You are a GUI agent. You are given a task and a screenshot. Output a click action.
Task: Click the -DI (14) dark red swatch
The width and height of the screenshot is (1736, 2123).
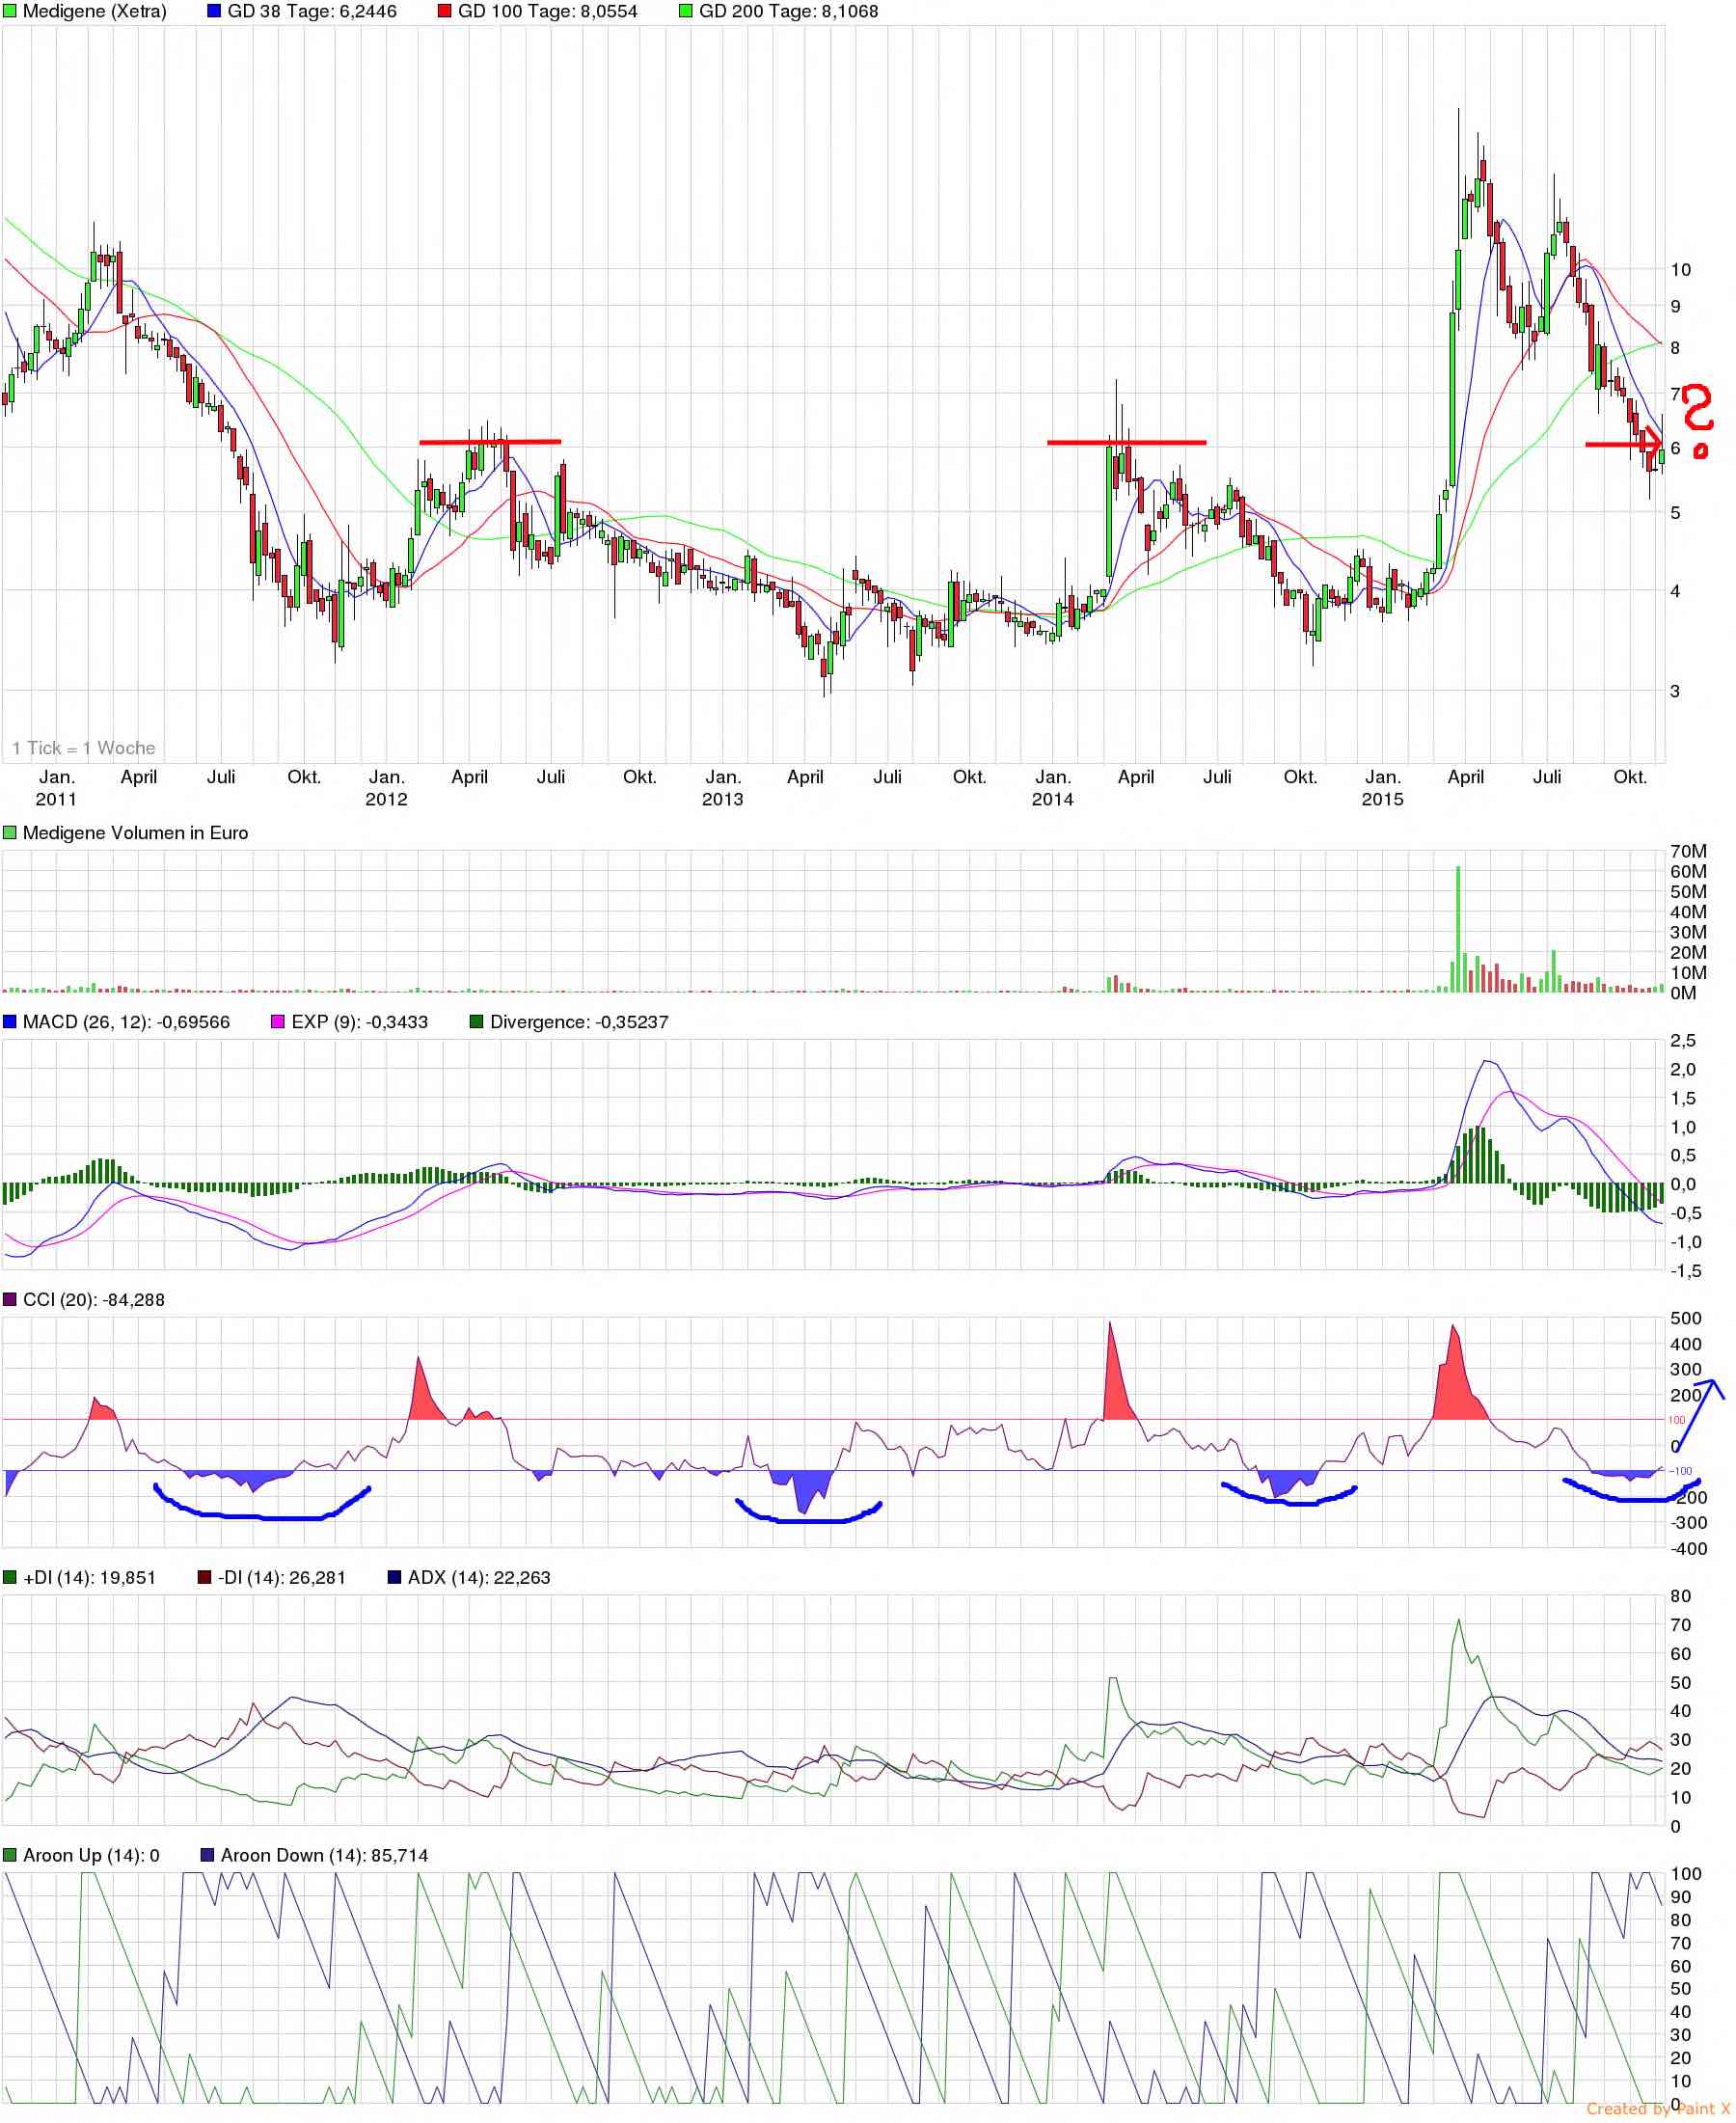coord(205,1578)
